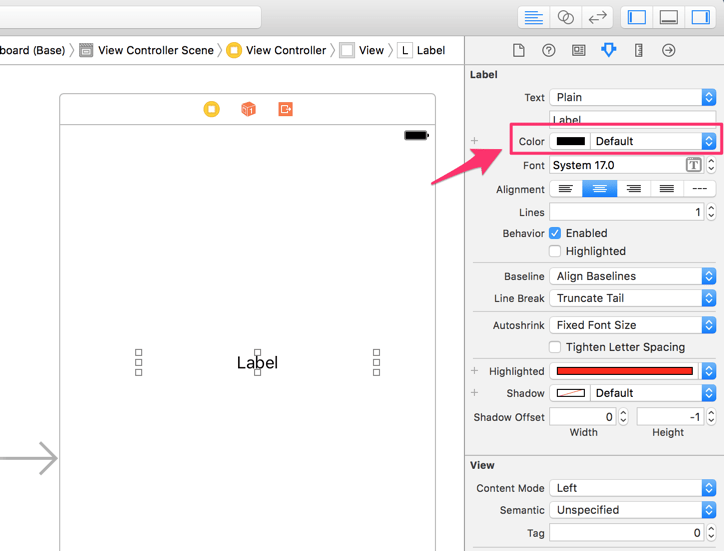This screenshot has height=551, width=724.
Task: Click the Lines number field
Action: [627, 212]
